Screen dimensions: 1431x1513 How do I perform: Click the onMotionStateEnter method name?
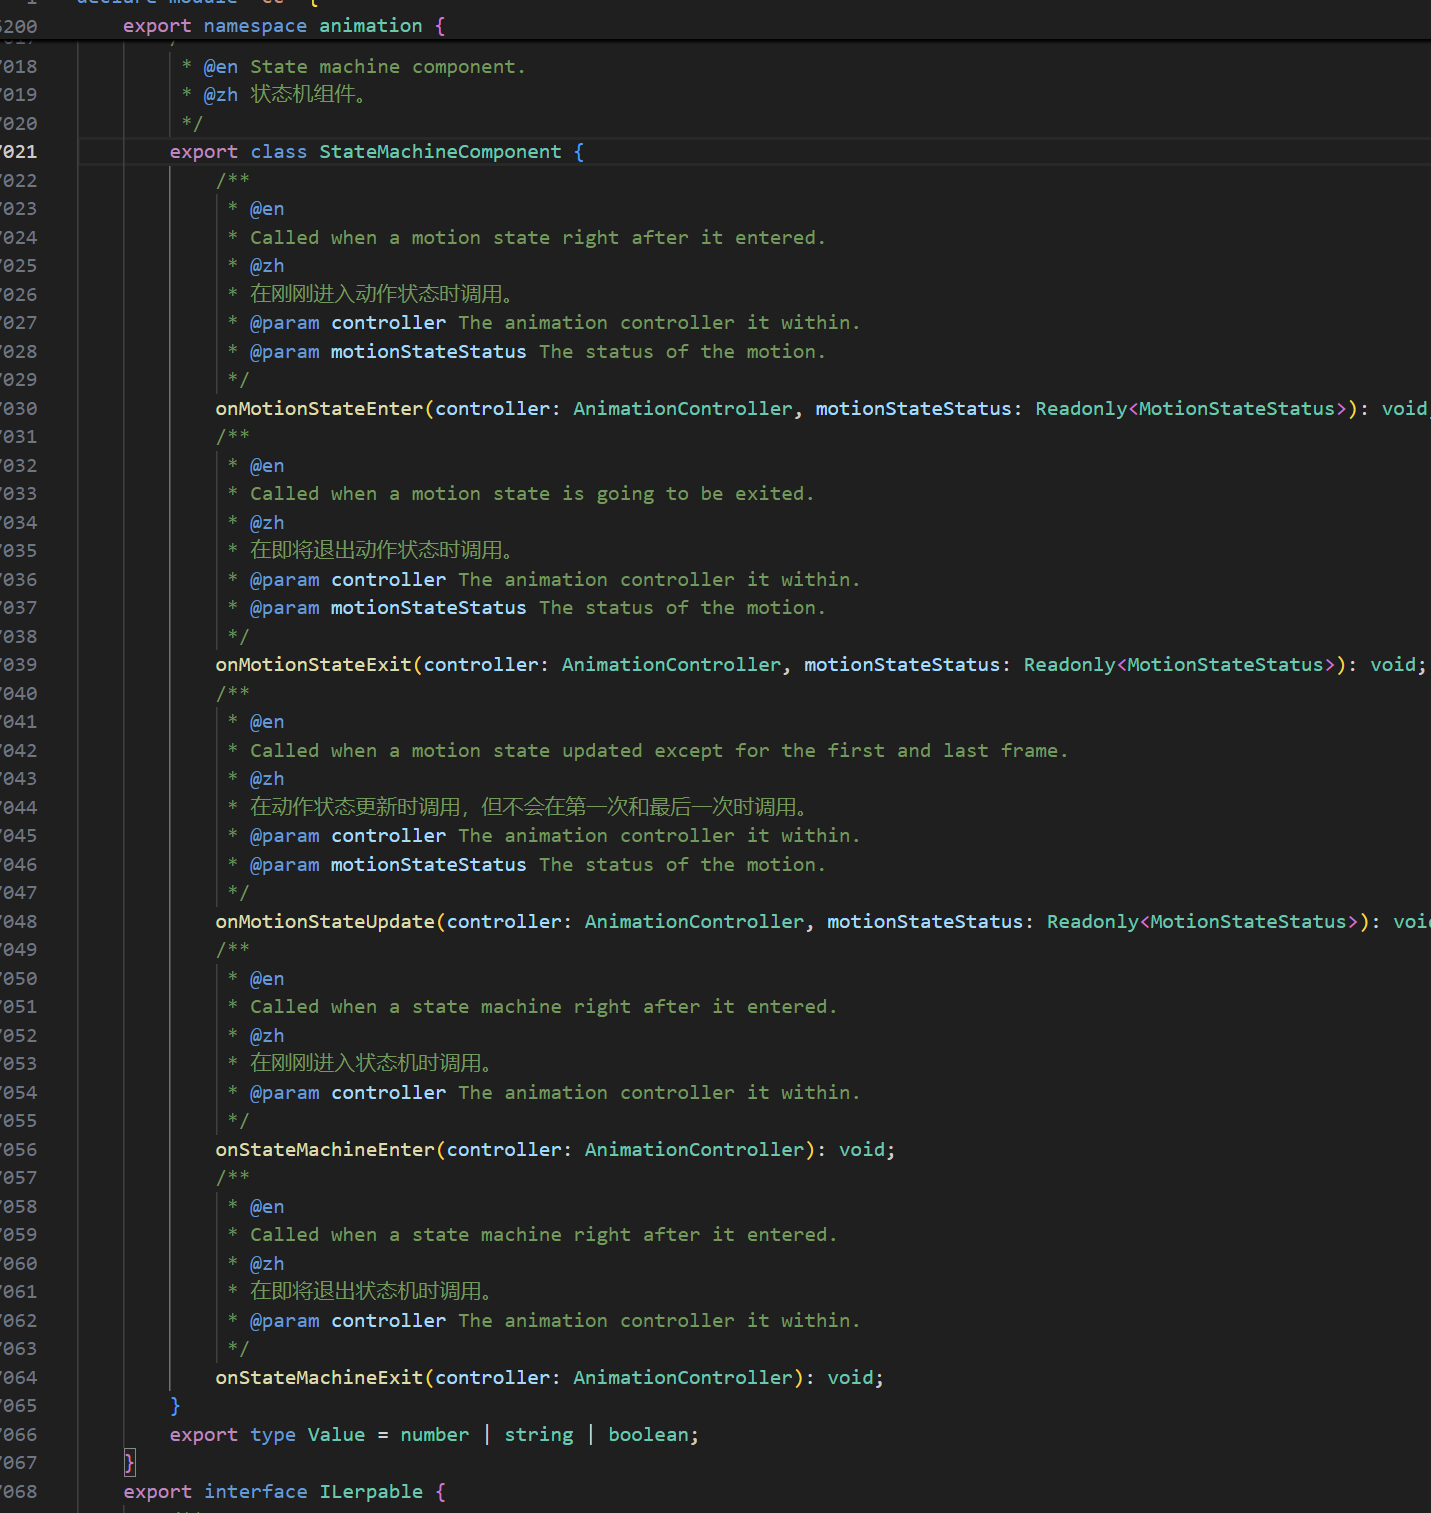pos(319,409)
